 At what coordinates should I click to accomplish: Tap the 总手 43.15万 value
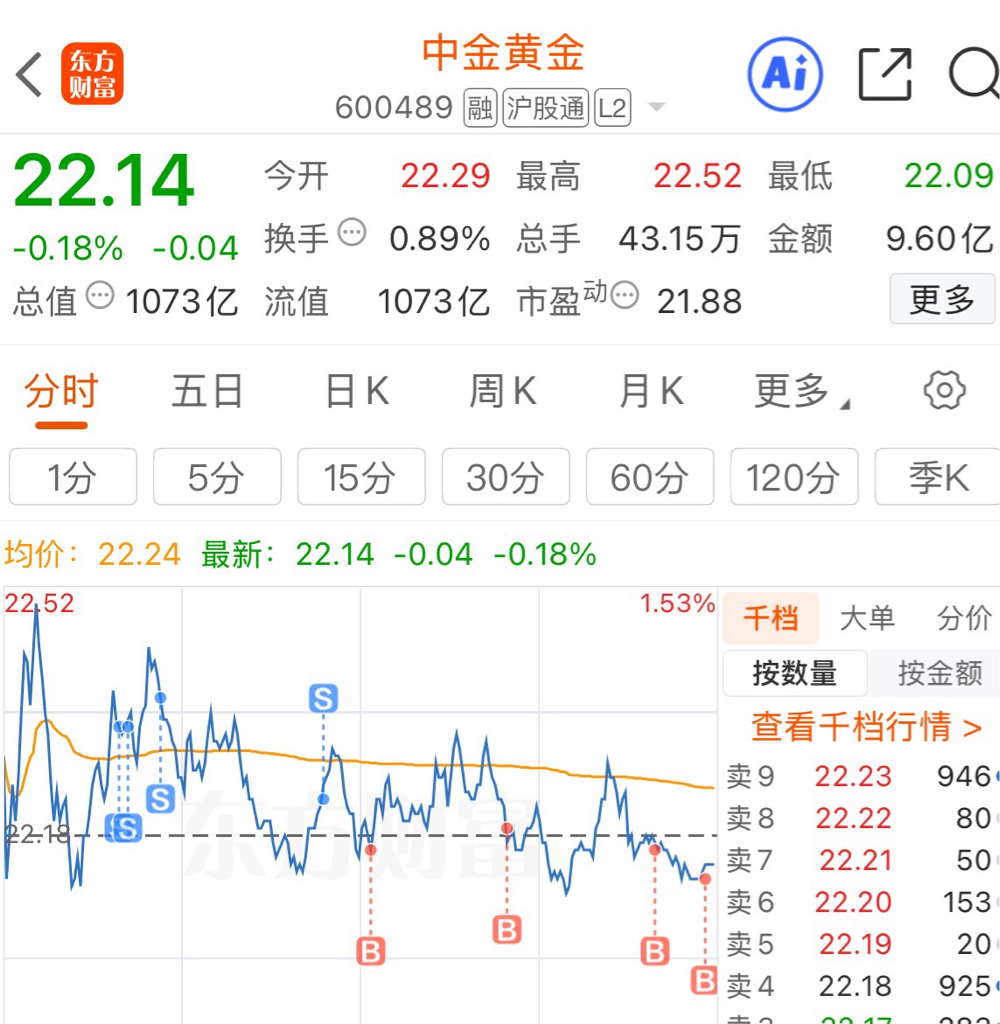(679, 238)
